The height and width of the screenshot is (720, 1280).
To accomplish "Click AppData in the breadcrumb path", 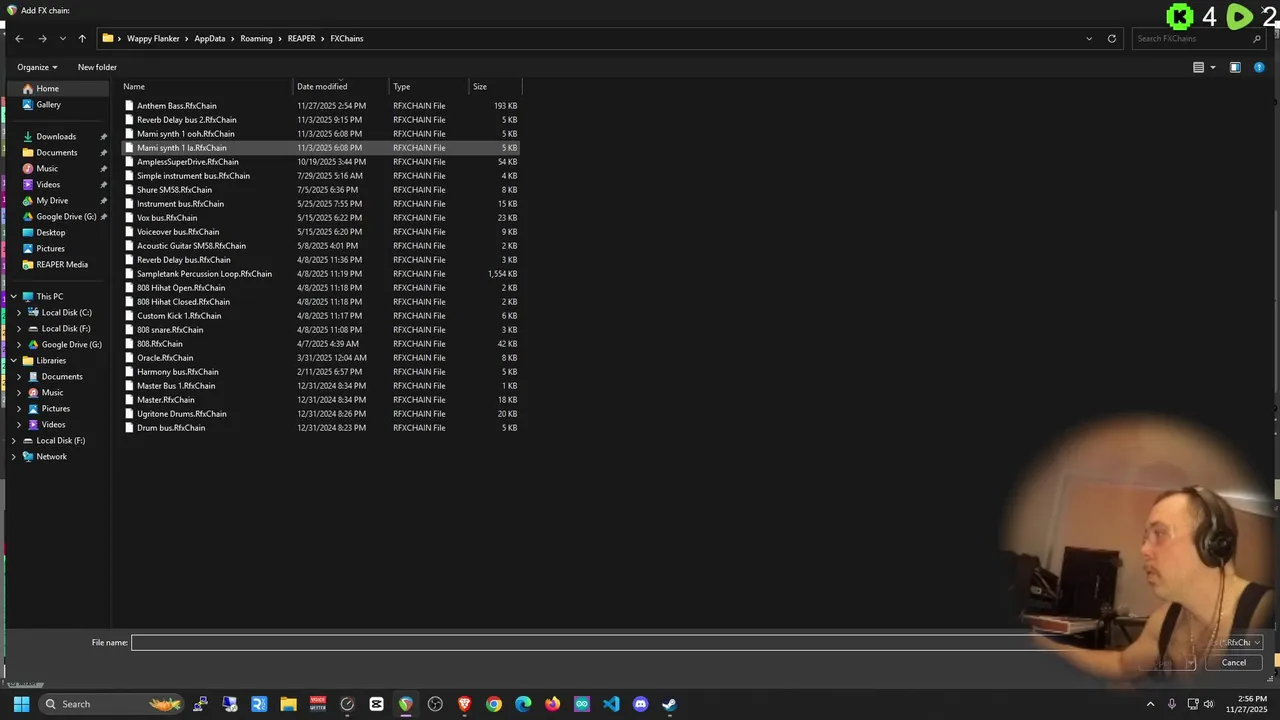I will (x=210, y=38).
